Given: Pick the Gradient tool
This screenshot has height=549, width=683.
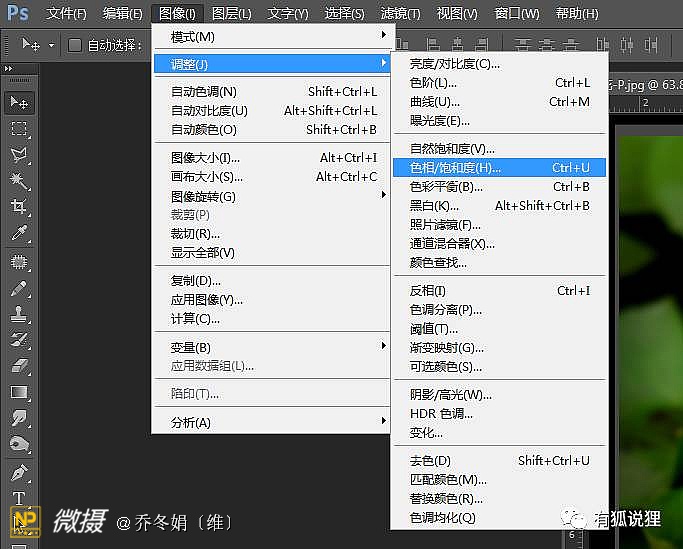Looking at the screenshot, I should tap(19, 392).
